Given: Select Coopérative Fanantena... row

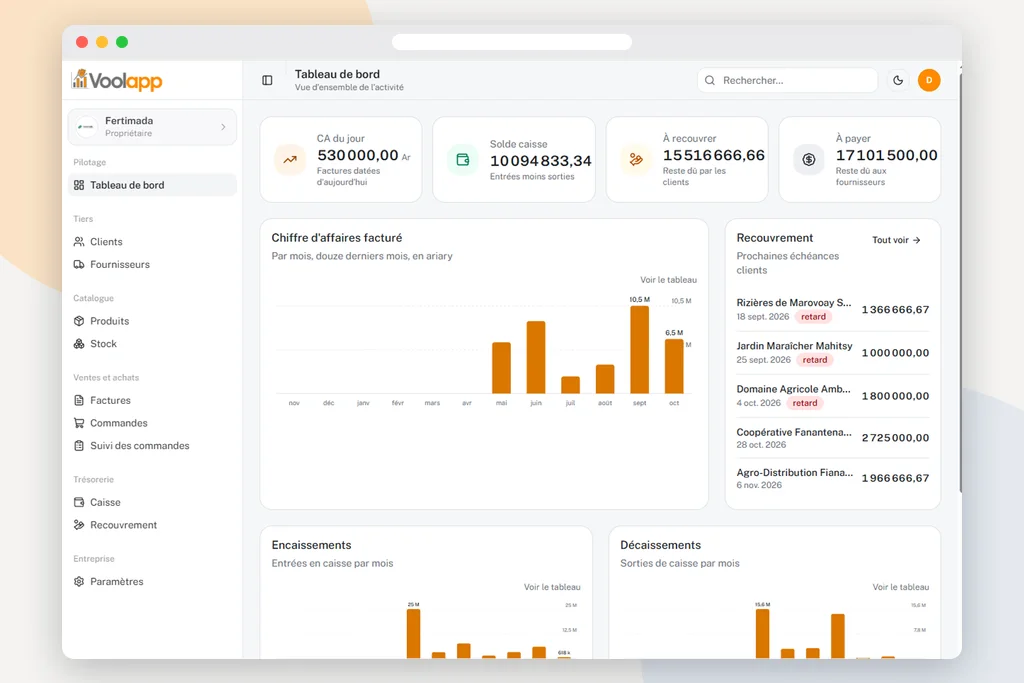Looking at the screenshot, I should (833, 437).
